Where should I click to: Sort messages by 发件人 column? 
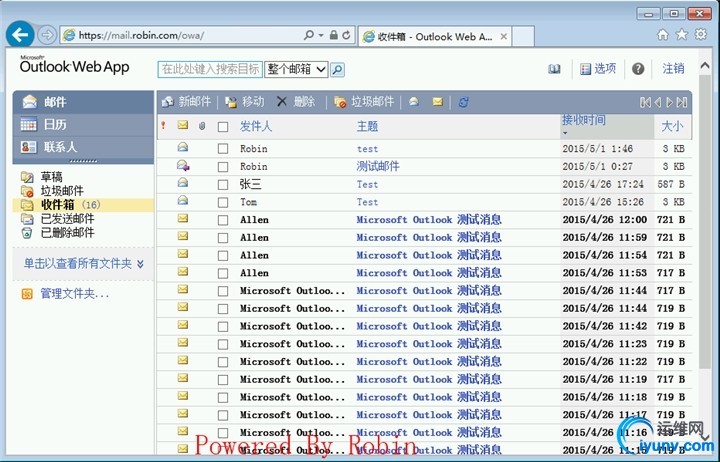coord(256,126)
